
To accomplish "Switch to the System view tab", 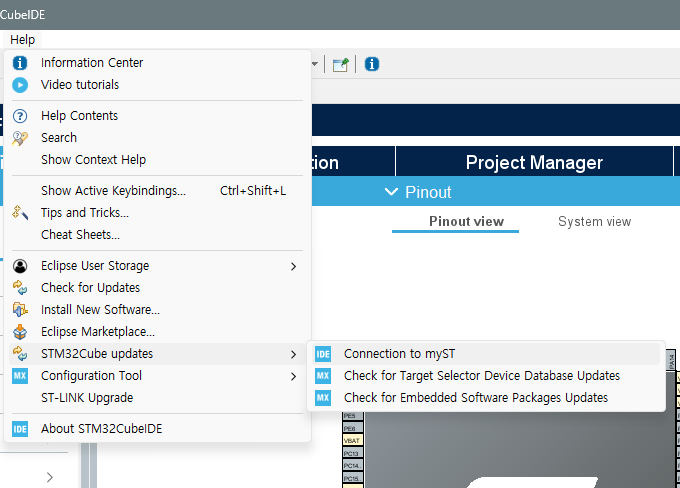I will click(x=595, y=222).
